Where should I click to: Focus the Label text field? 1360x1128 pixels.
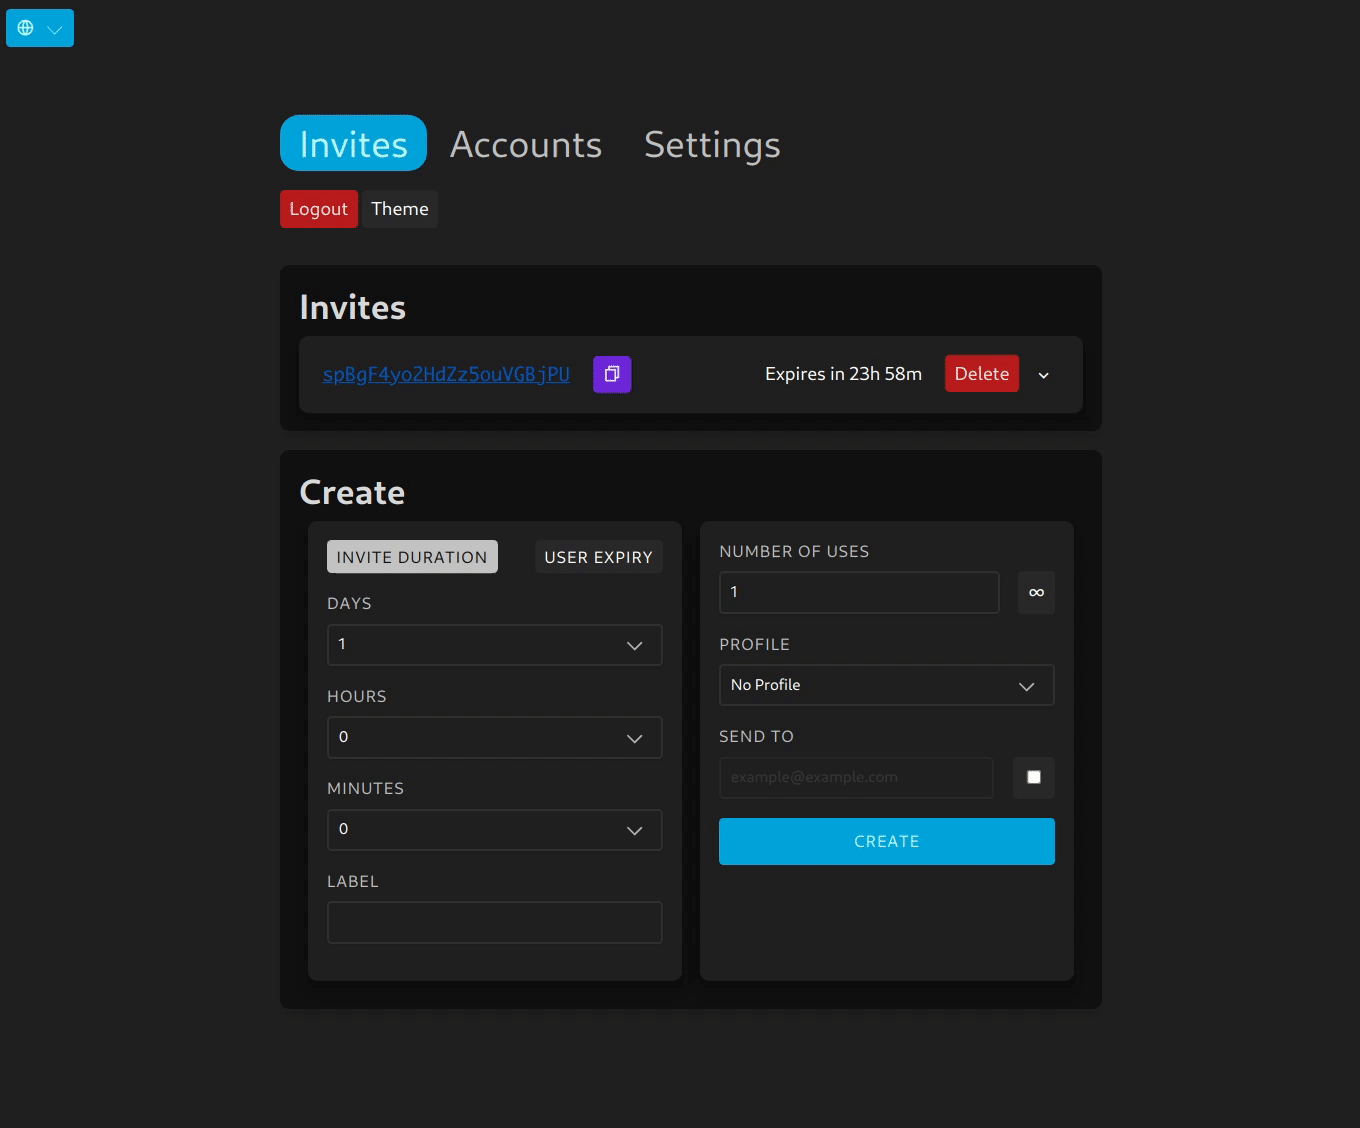(494, 922)
